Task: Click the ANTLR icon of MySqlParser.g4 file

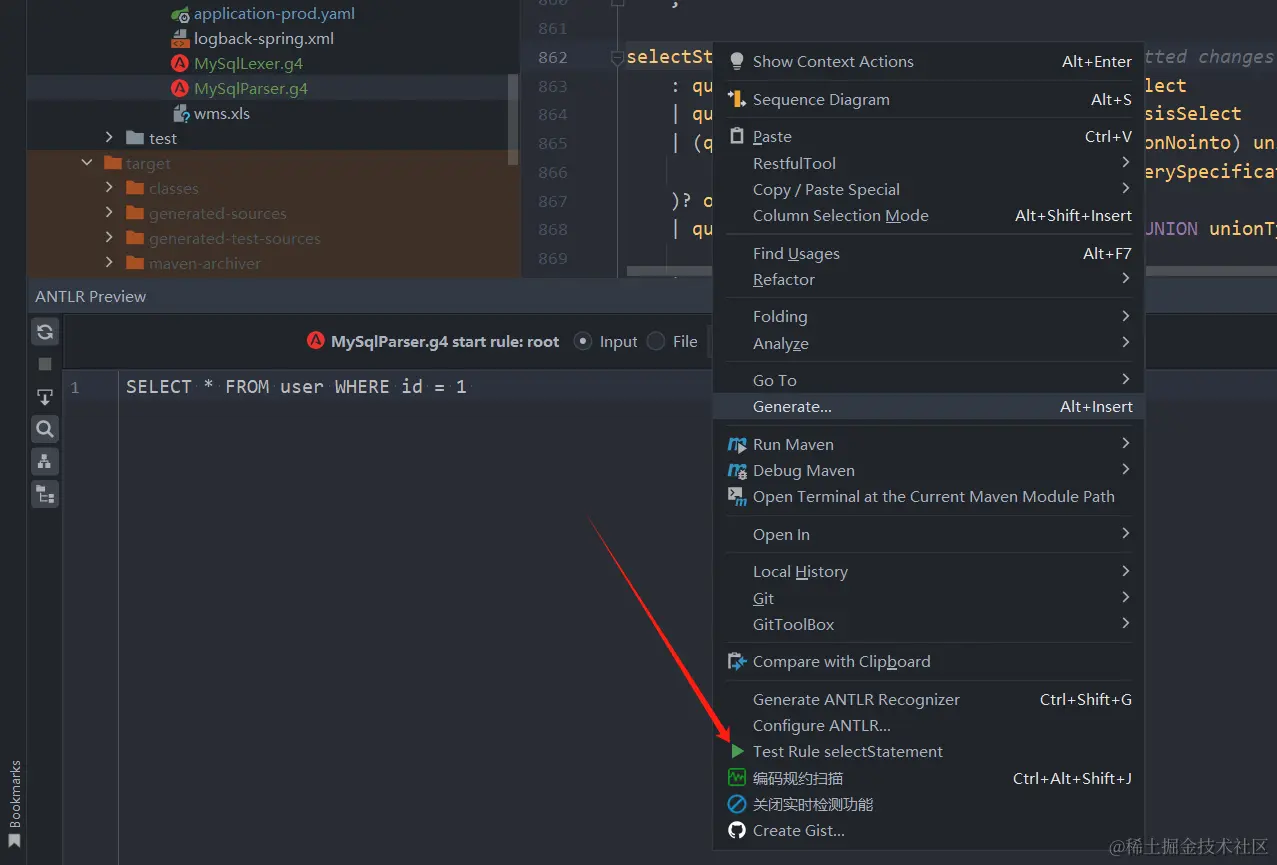Action: 180,88
